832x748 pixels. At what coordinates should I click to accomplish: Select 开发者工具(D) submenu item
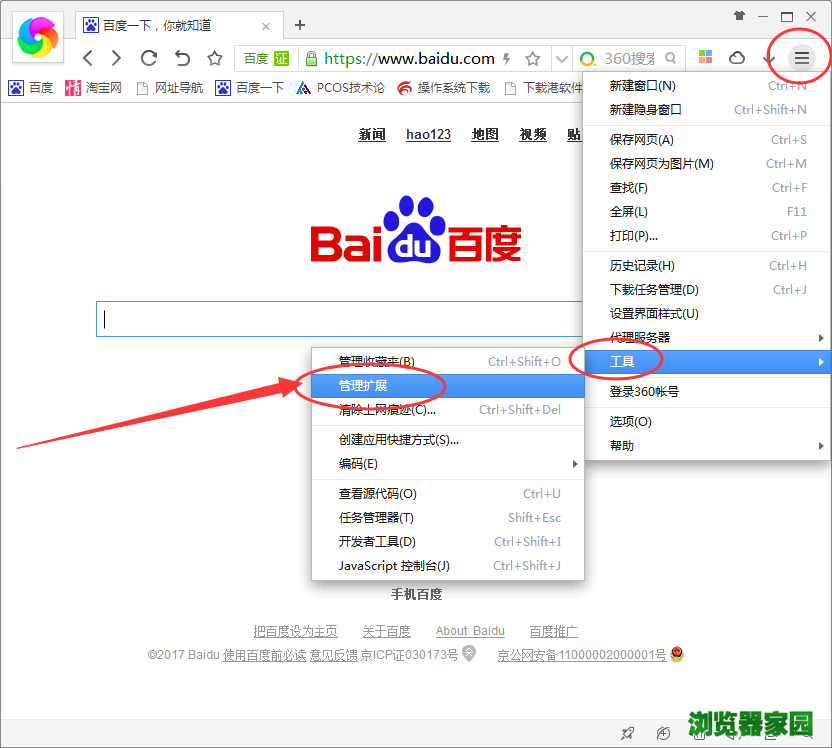tap(448, 542)
